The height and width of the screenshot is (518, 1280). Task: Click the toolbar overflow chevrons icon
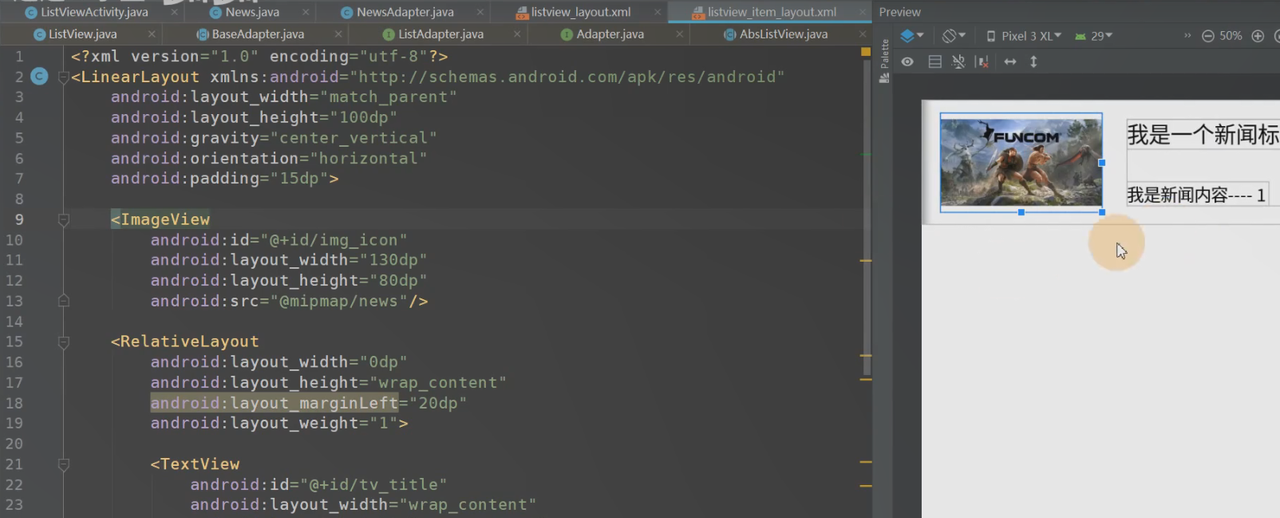tap(1187, 36)
